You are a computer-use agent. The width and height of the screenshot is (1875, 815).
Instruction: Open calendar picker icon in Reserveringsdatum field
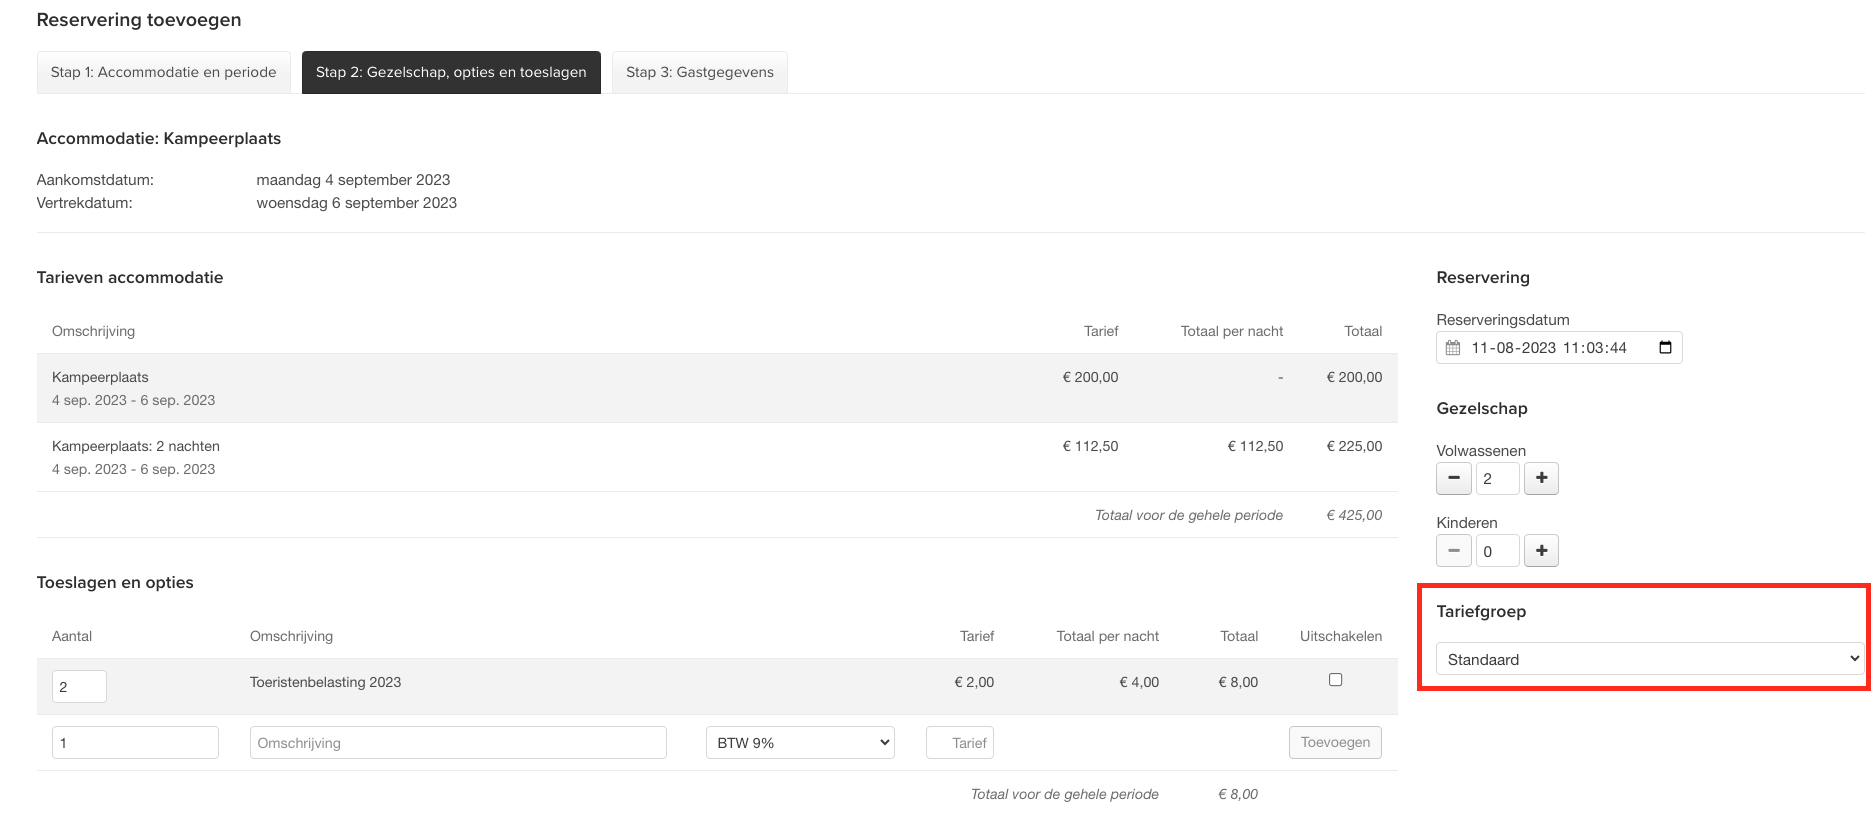point(1665,348)
